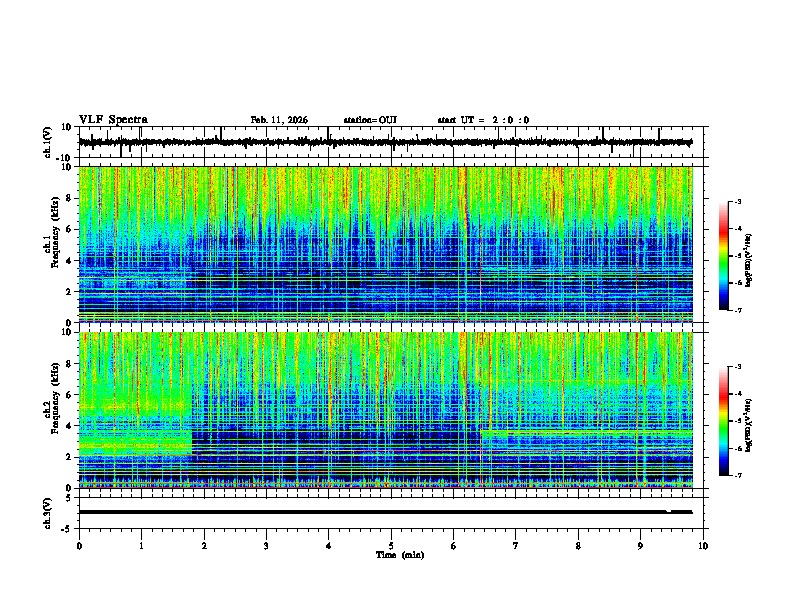Viewport: 792px width, 612px height.
Task: Click the "2" kHz tick of ch.2 spectrogram
Action: coord(69,457)
